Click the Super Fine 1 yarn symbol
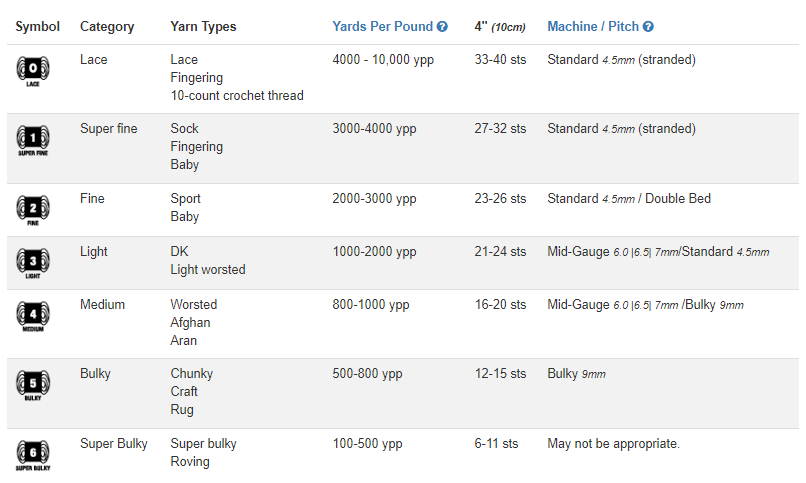Viewport: 806px width, 483px height. (x=33, y=140)
